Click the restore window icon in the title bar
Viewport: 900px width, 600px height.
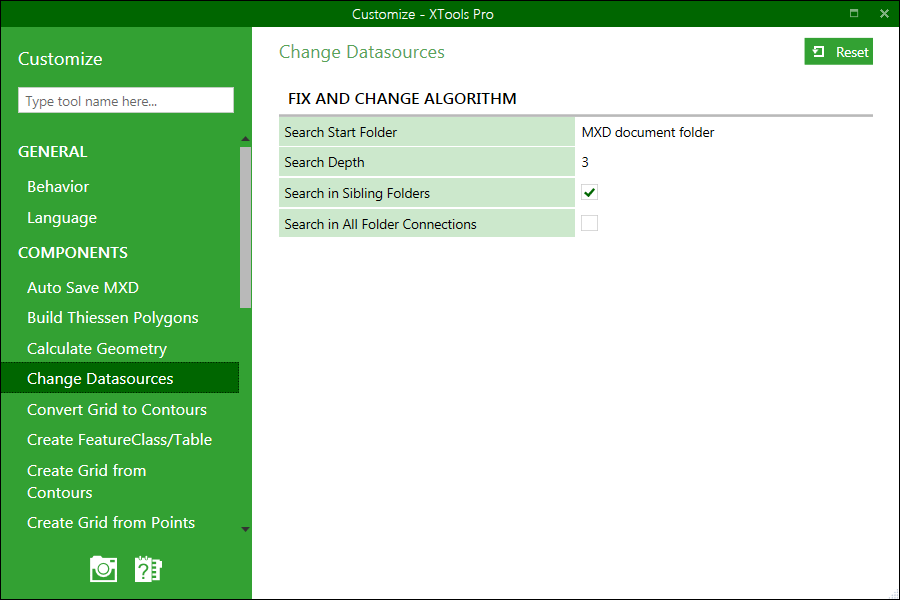tap(856, 13)
